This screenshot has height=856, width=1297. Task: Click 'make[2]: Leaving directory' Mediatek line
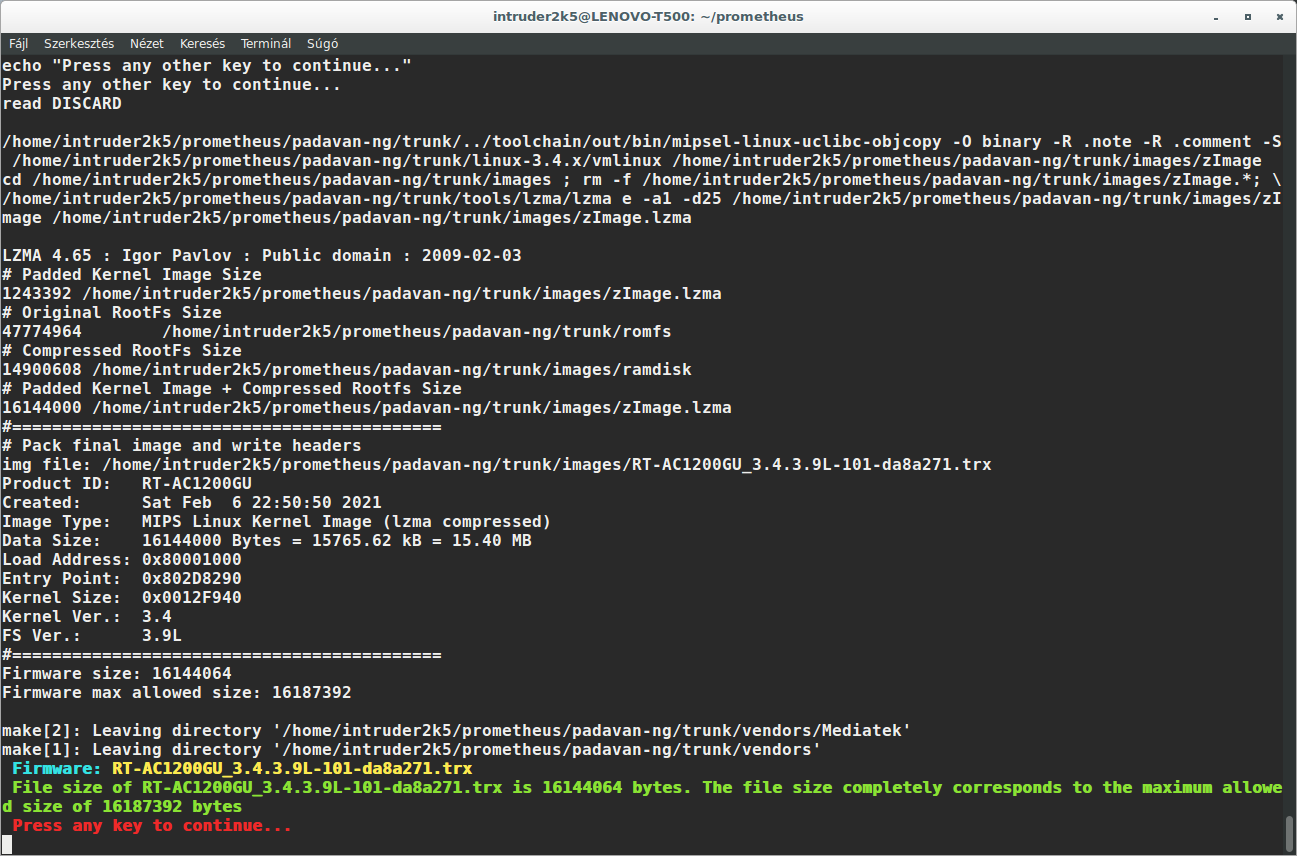[457, 731]
